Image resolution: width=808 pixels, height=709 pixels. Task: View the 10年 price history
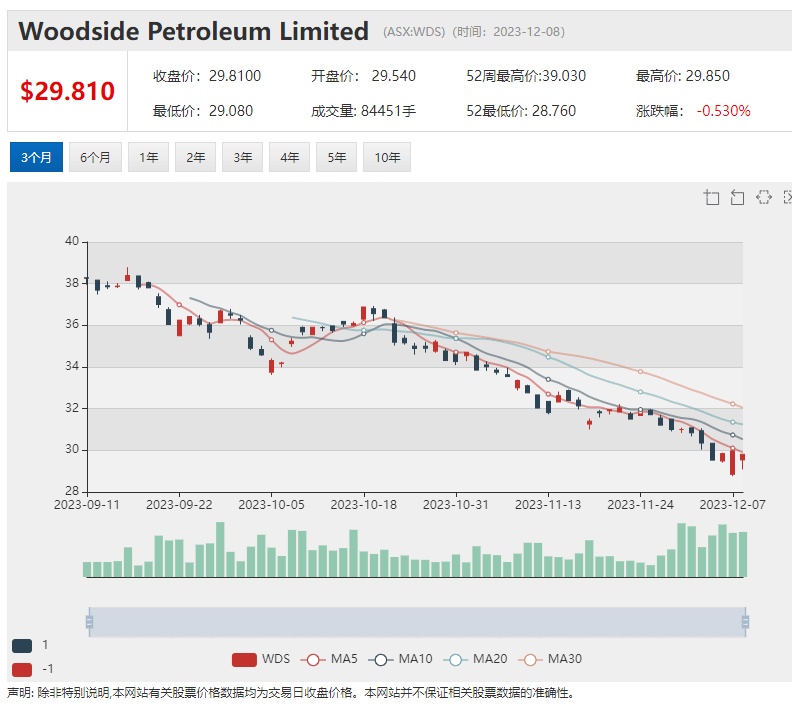pos(387,157)
